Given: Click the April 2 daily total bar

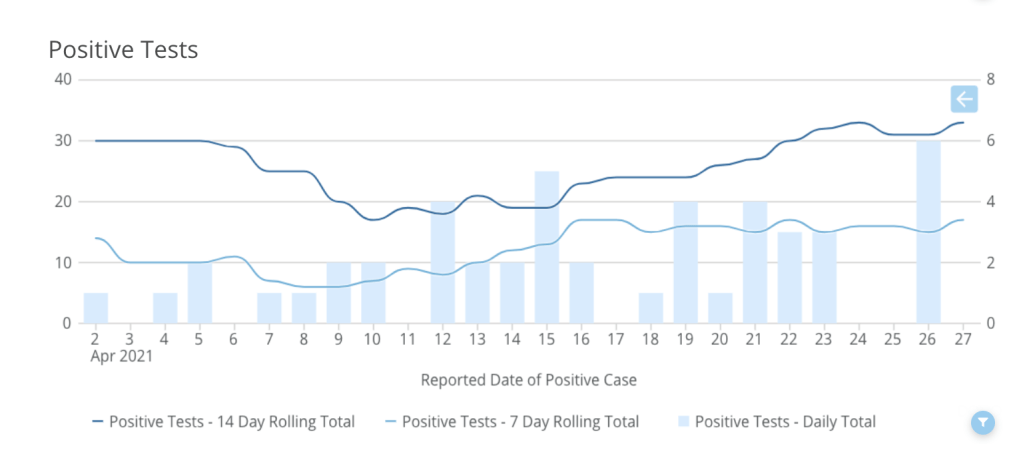Looking at the screenshot, I should tap(95, 309).
